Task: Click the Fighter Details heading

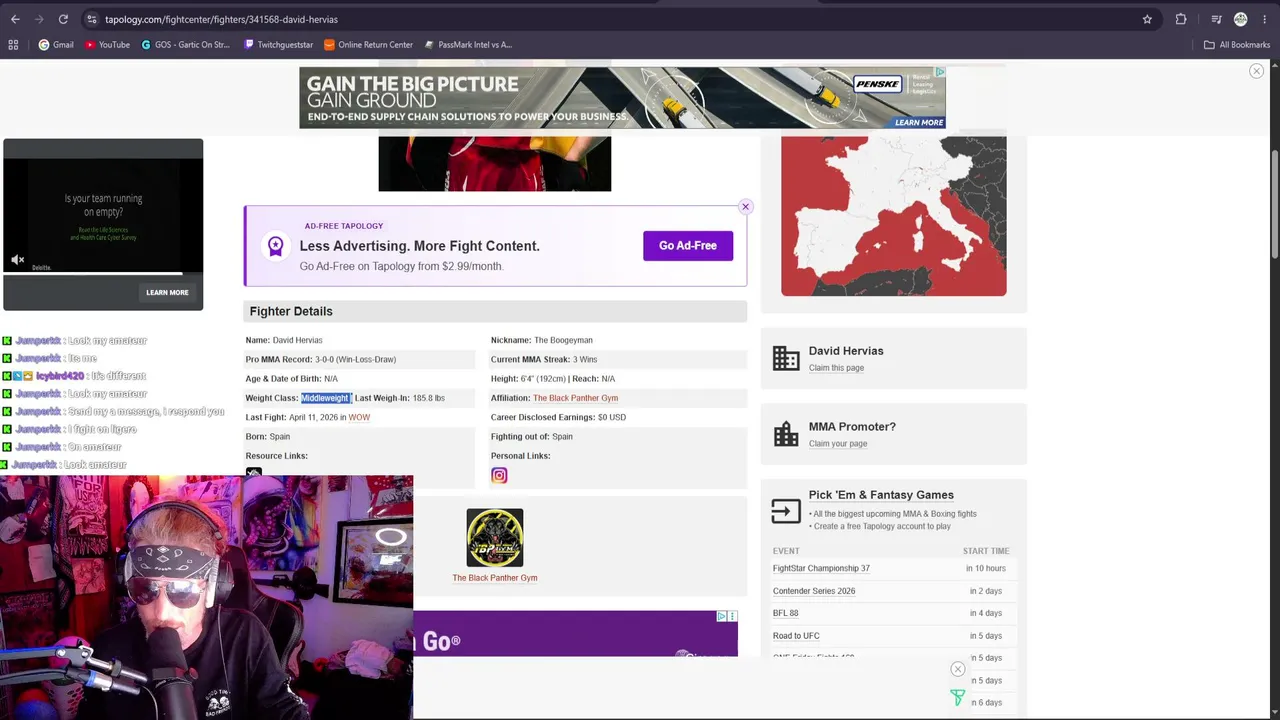Action: [291, 312]
